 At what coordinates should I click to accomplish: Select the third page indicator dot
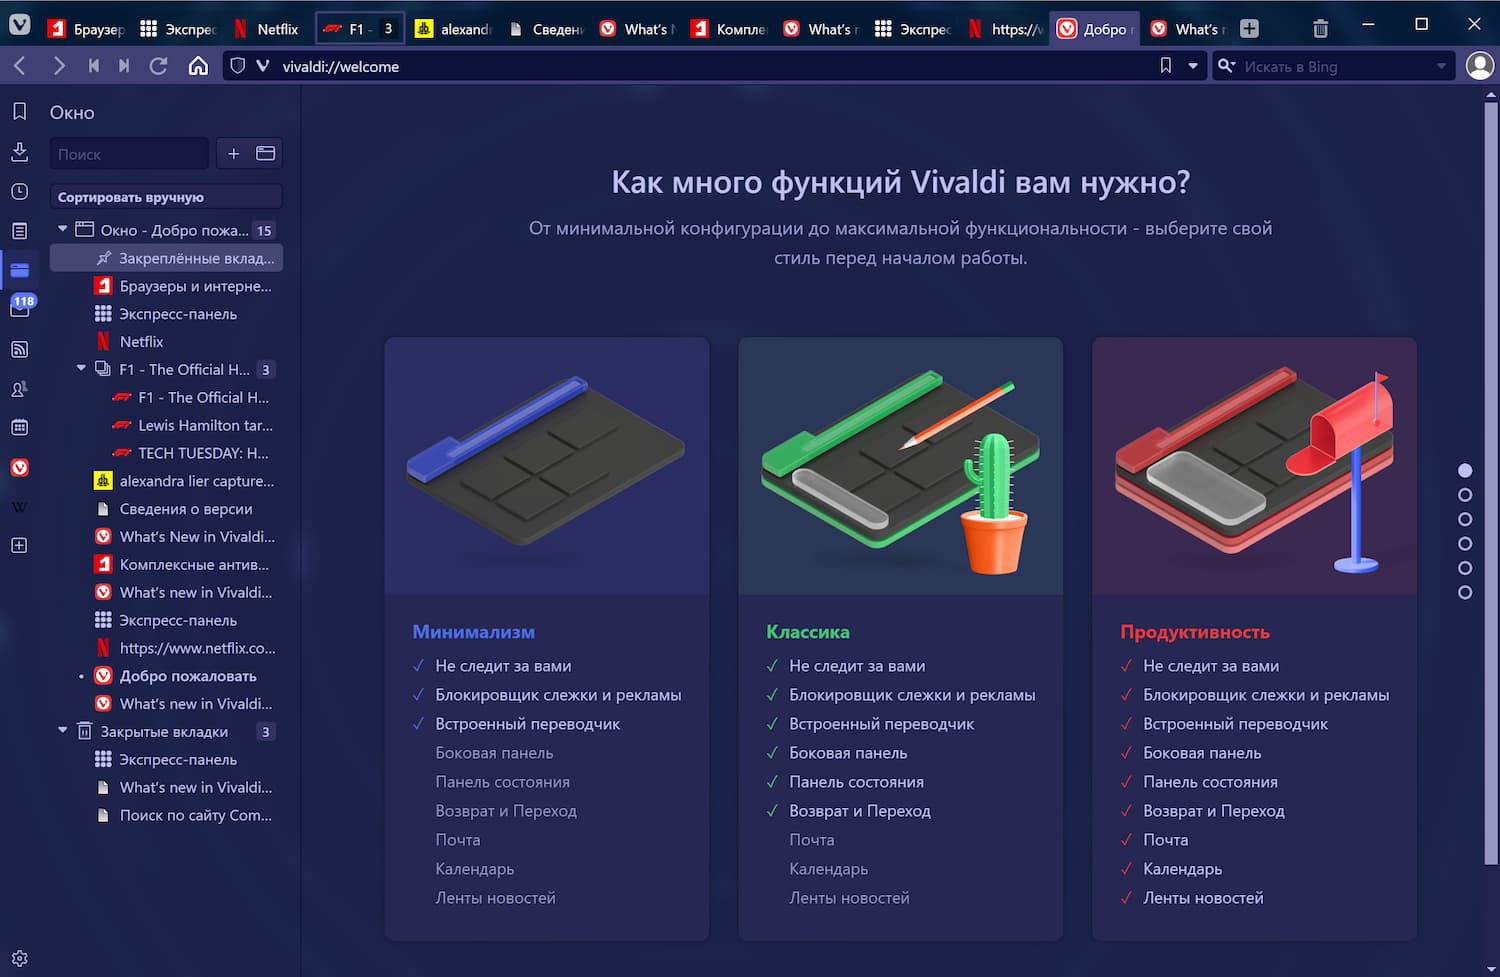point(1465,519)
